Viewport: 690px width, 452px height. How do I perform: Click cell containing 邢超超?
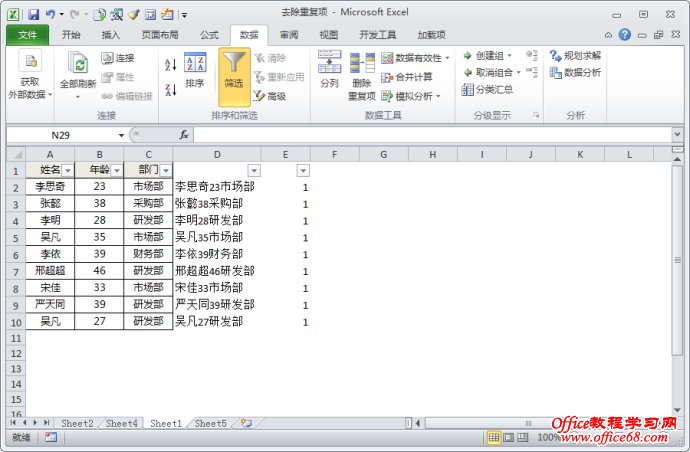[50, 271]
